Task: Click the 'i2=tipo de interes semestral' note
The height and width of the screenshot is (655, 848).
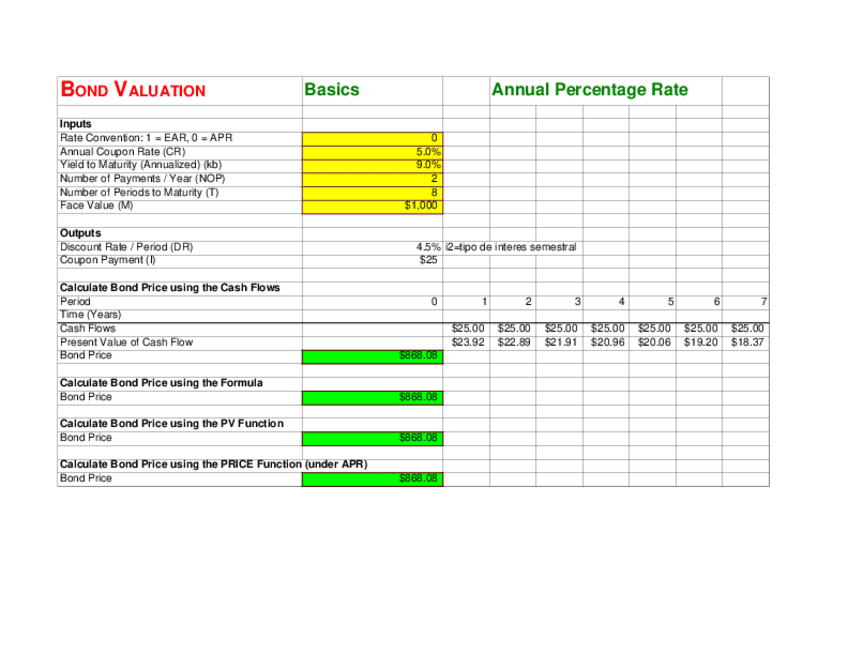Action: (511, 247)
